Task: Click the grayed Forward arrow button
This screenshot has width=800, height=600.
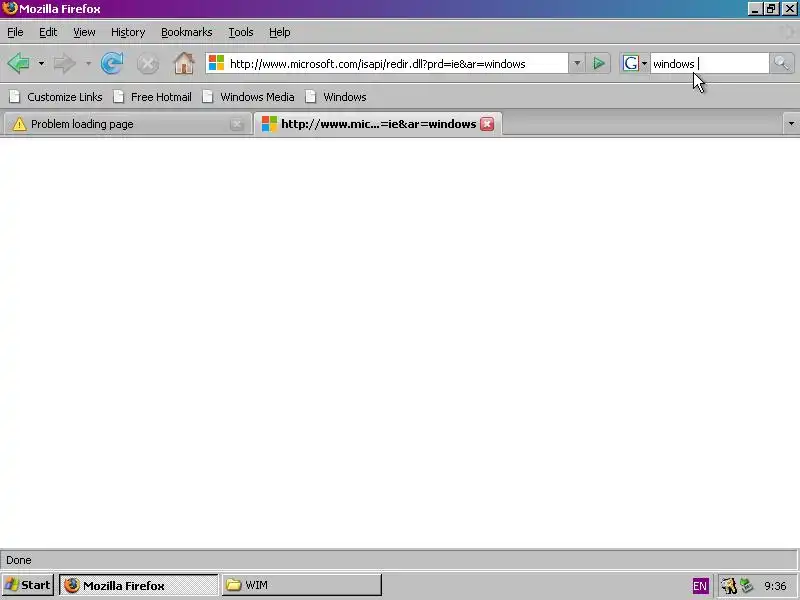Action: pos(64,64)
